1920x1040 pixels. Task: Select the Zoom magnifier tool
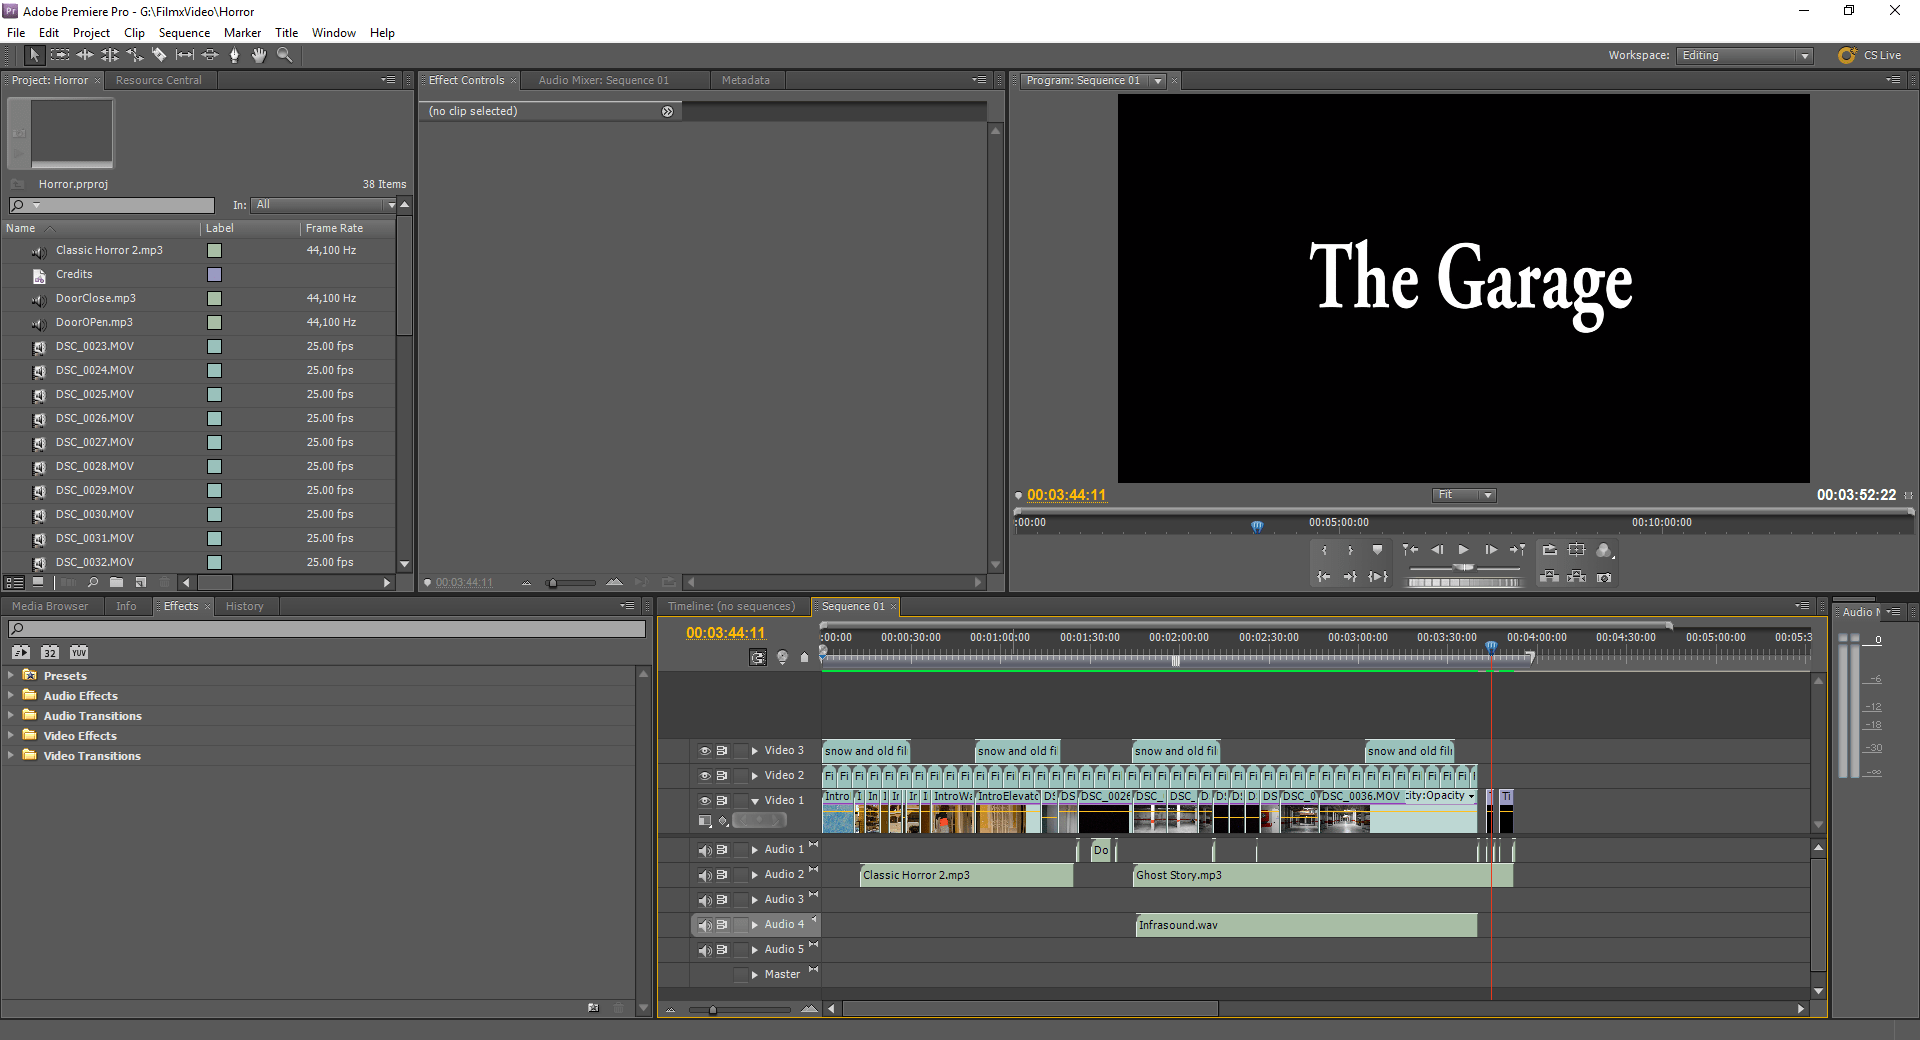point(284,56)
